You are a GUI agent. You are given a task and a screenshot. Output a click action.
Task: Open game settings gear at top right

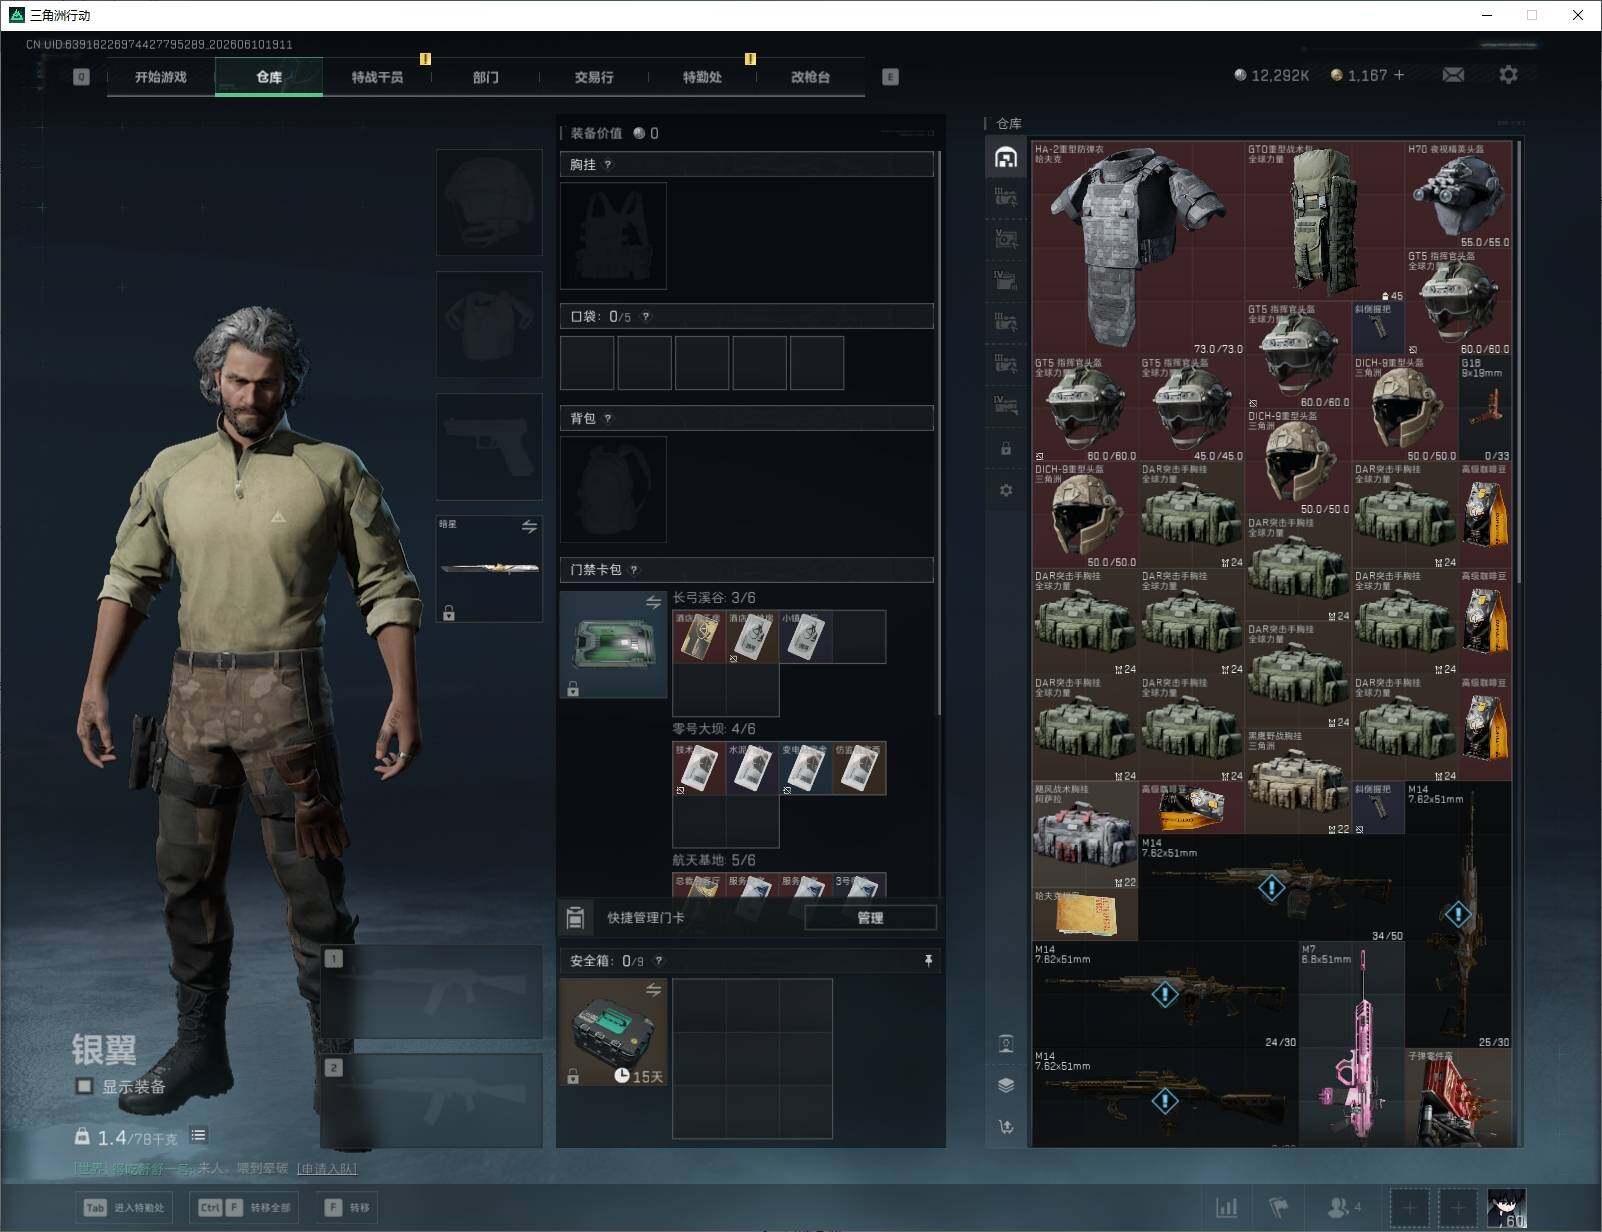pos(1508,75)
